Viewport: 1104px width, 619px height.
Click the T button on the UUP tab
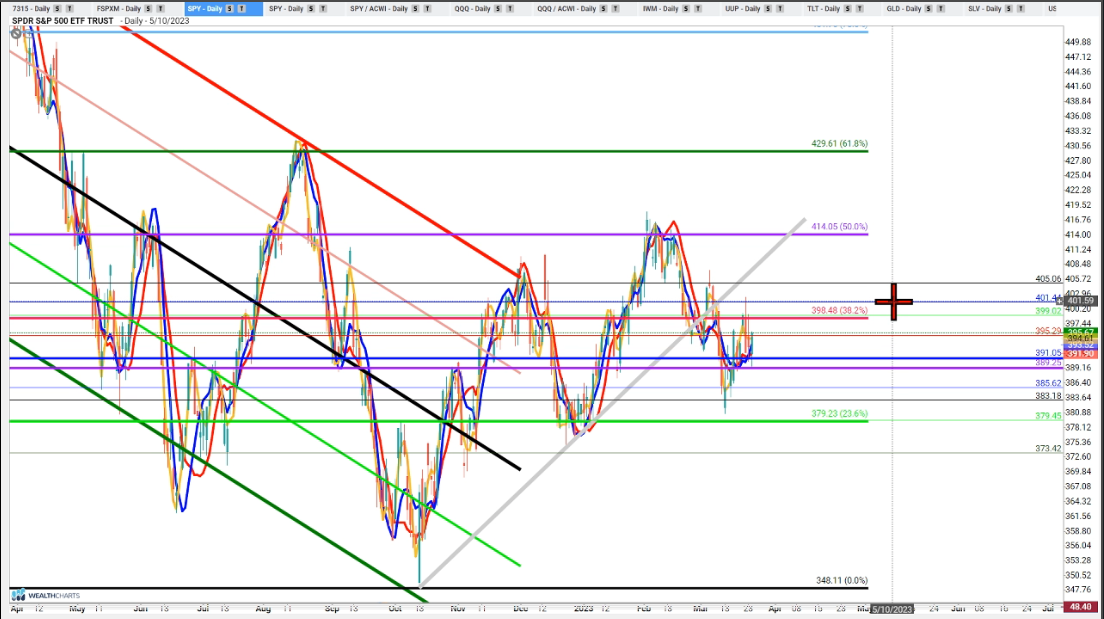click(x=780, y=8)
